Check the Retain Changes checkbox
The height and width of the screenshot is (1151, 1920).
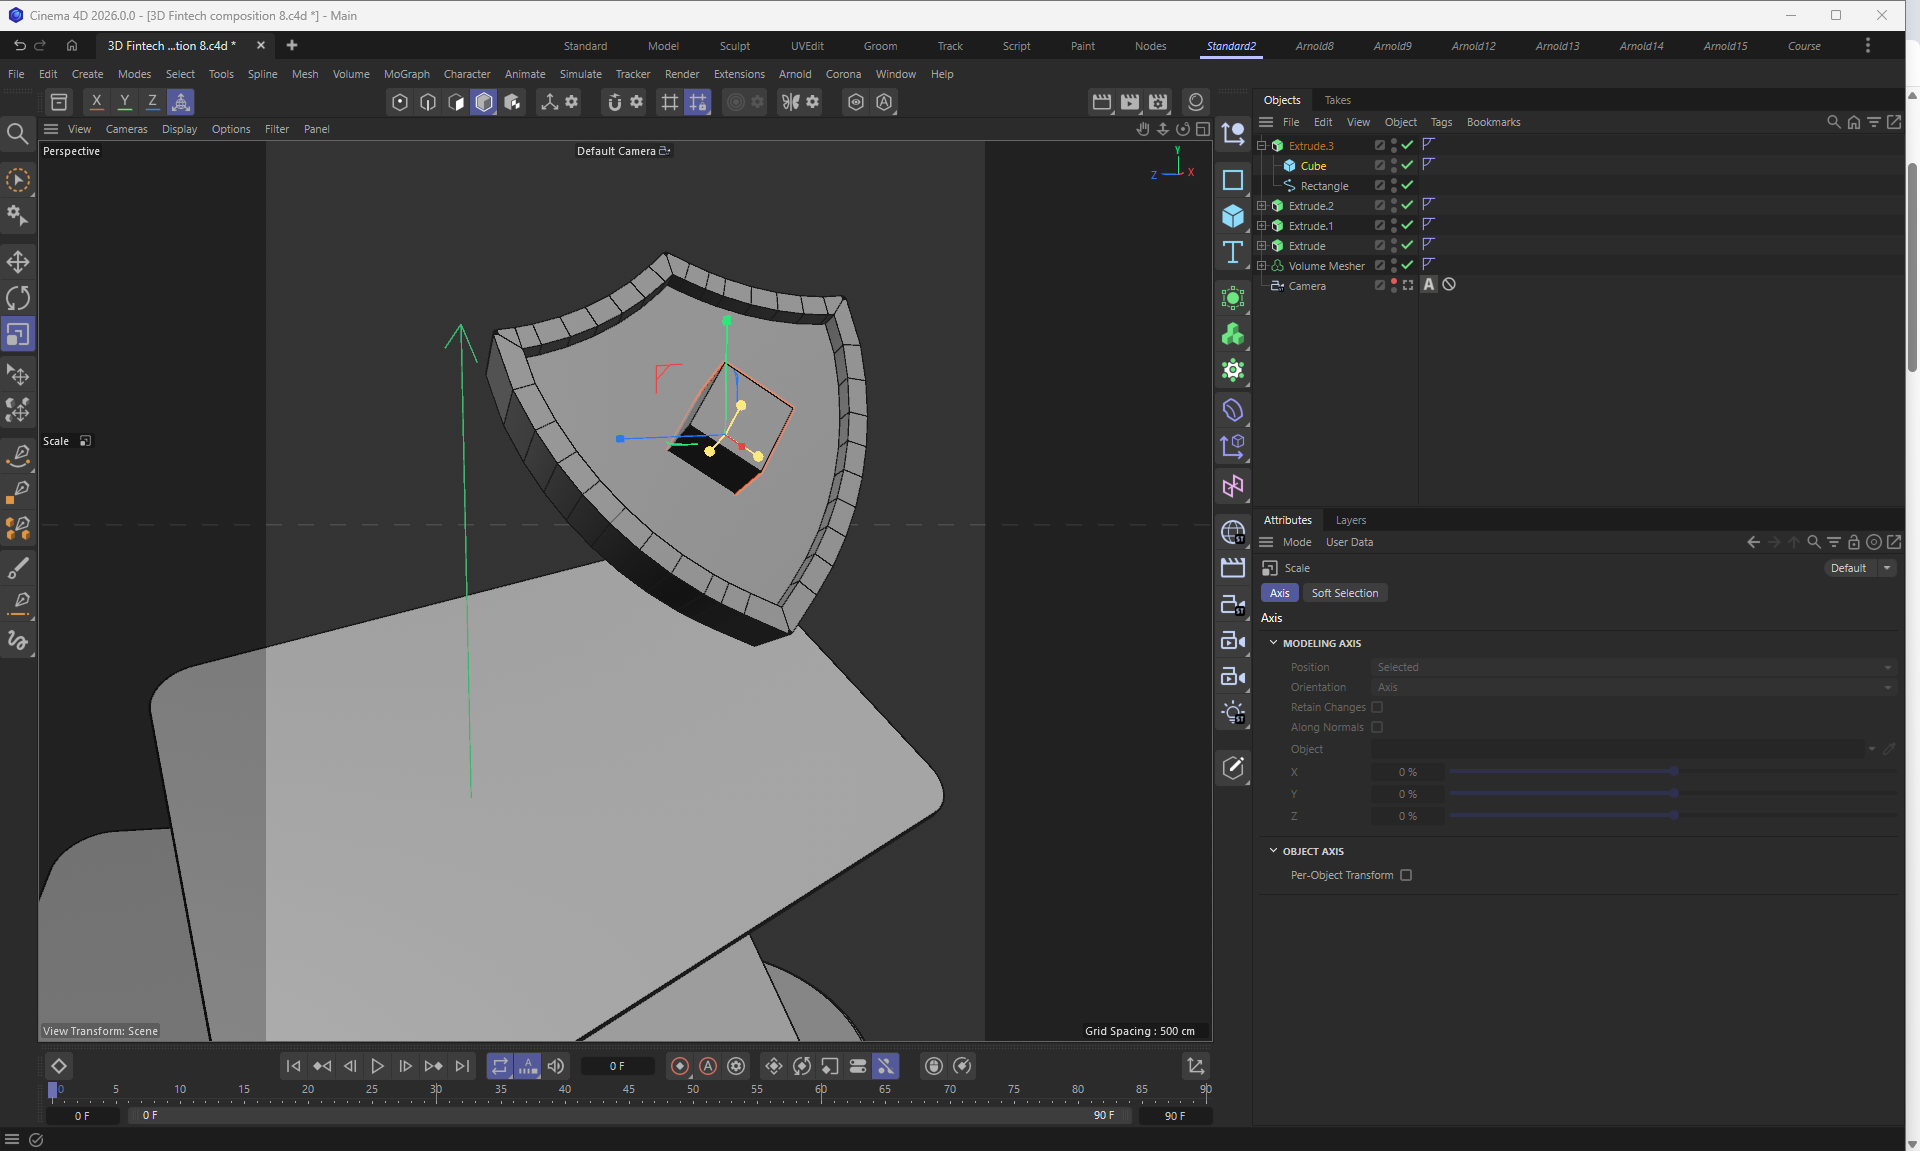coord(1377,707)
